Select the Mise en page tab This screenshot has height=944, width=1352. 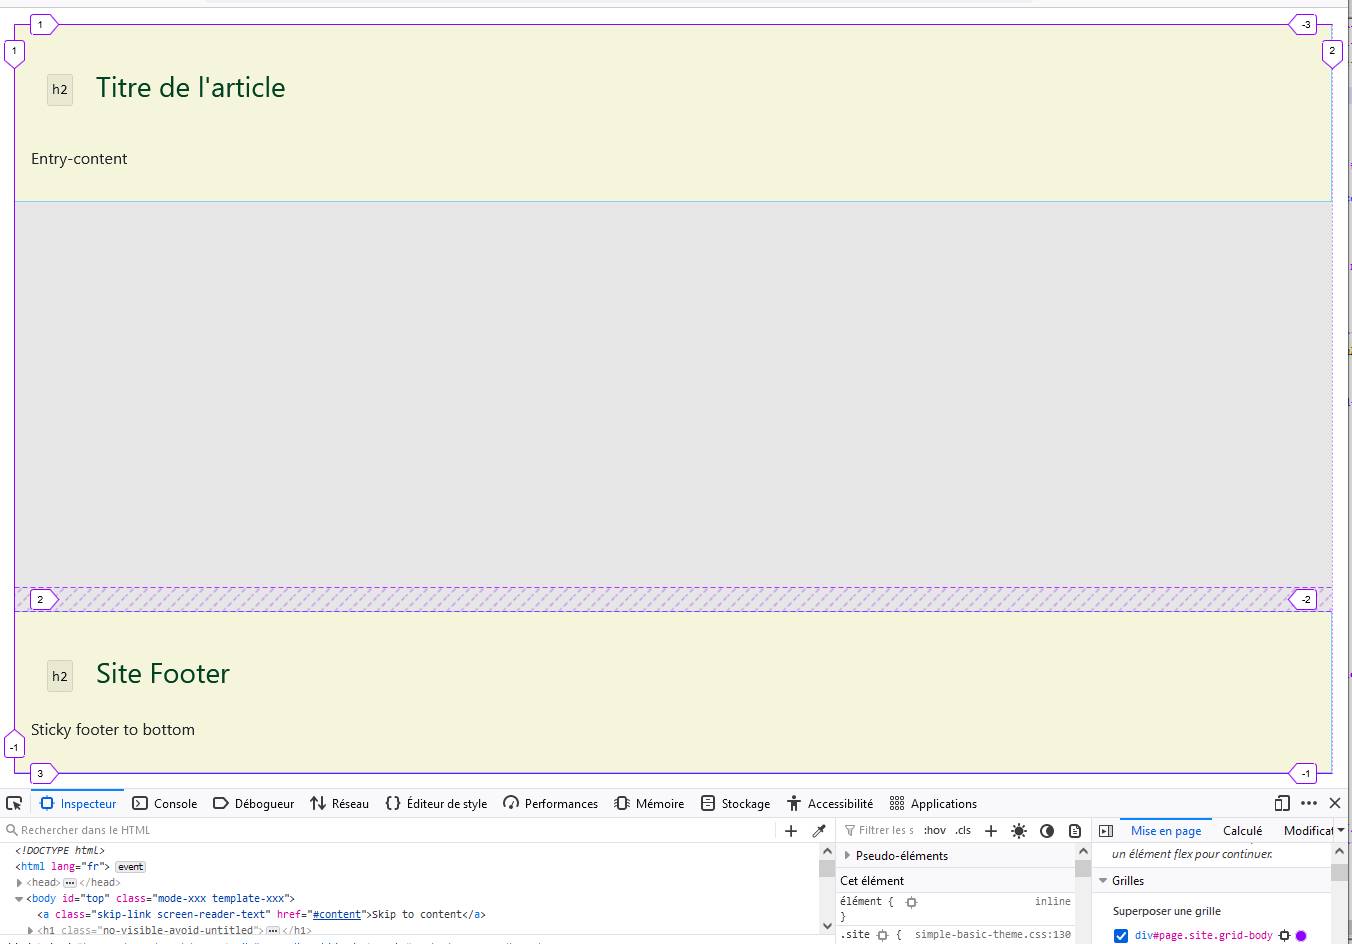pyautogui.click(x=1166, y=830)
